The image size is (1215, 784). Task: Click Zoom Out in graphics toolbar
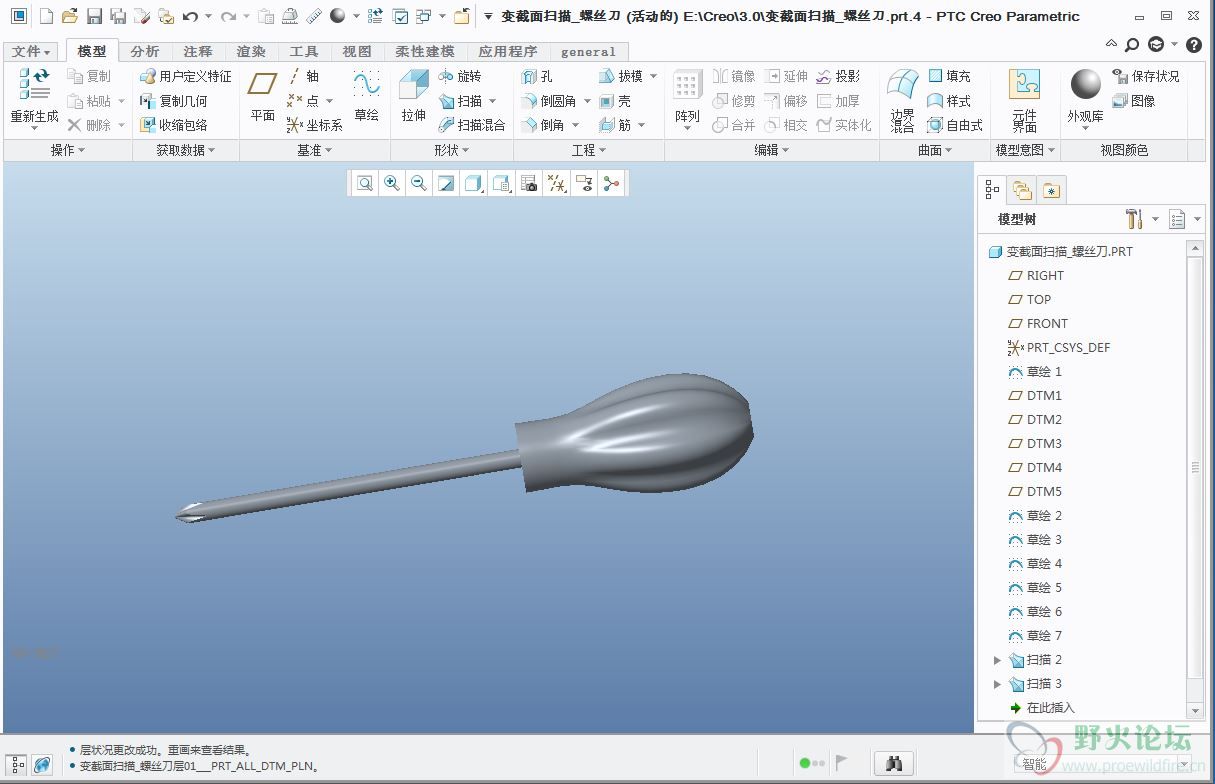(x=419, y=183)
